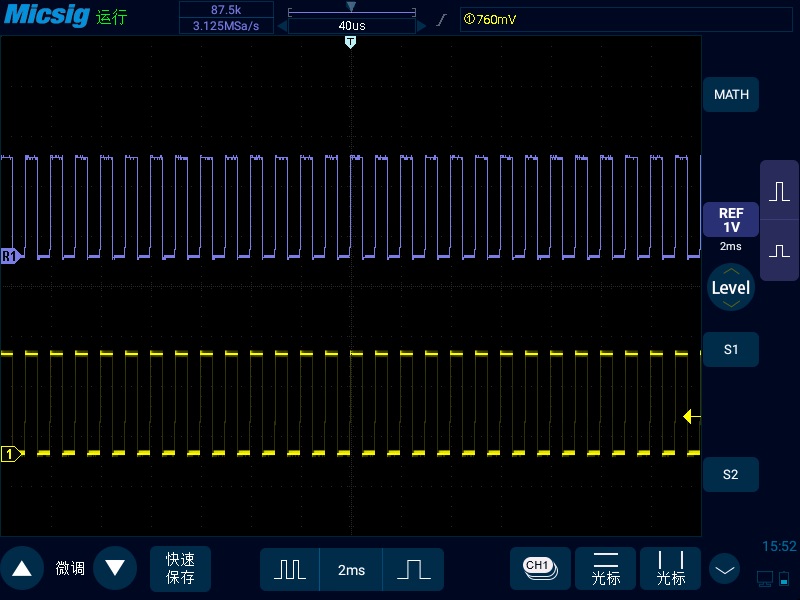
Task: Select the S2 channel button
Action: coord(731,474)
